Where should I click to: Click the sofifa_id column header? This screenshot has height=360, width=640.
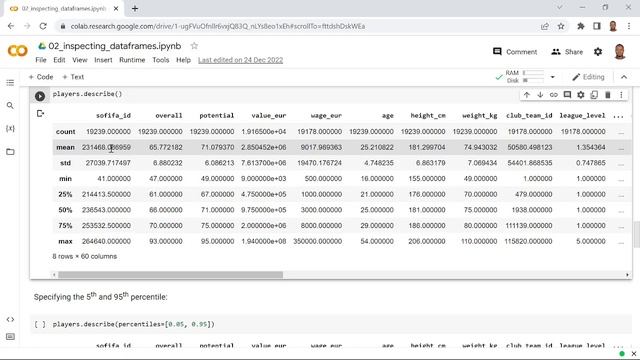[x=113, y=116]
